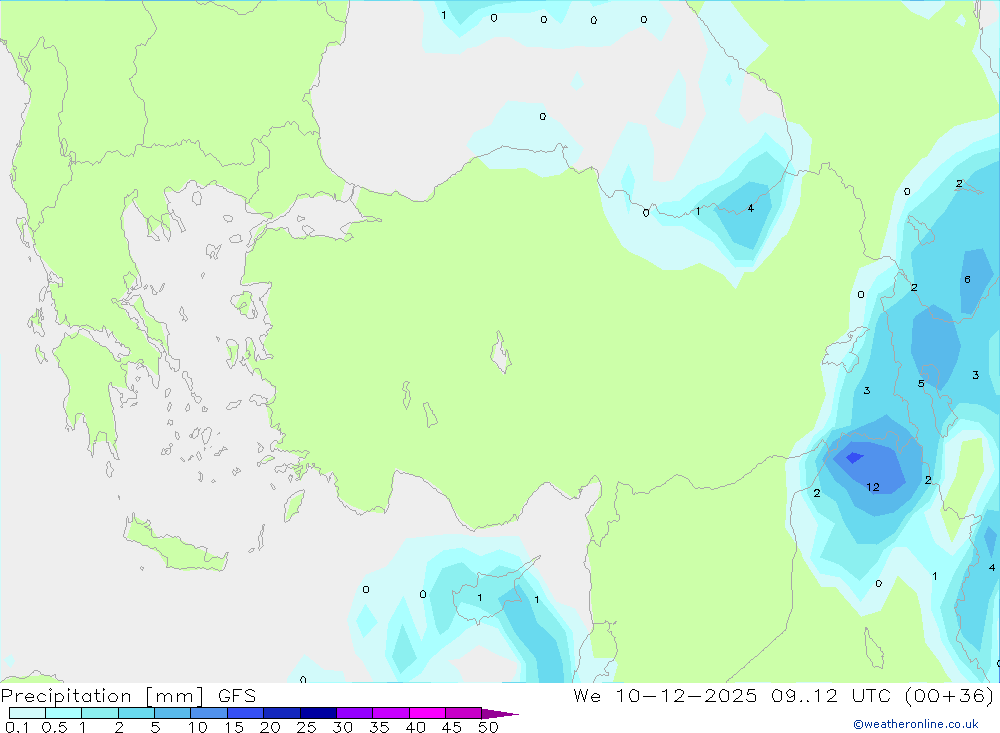Select the 45–50 mm legend swatch

coord(463,713)
